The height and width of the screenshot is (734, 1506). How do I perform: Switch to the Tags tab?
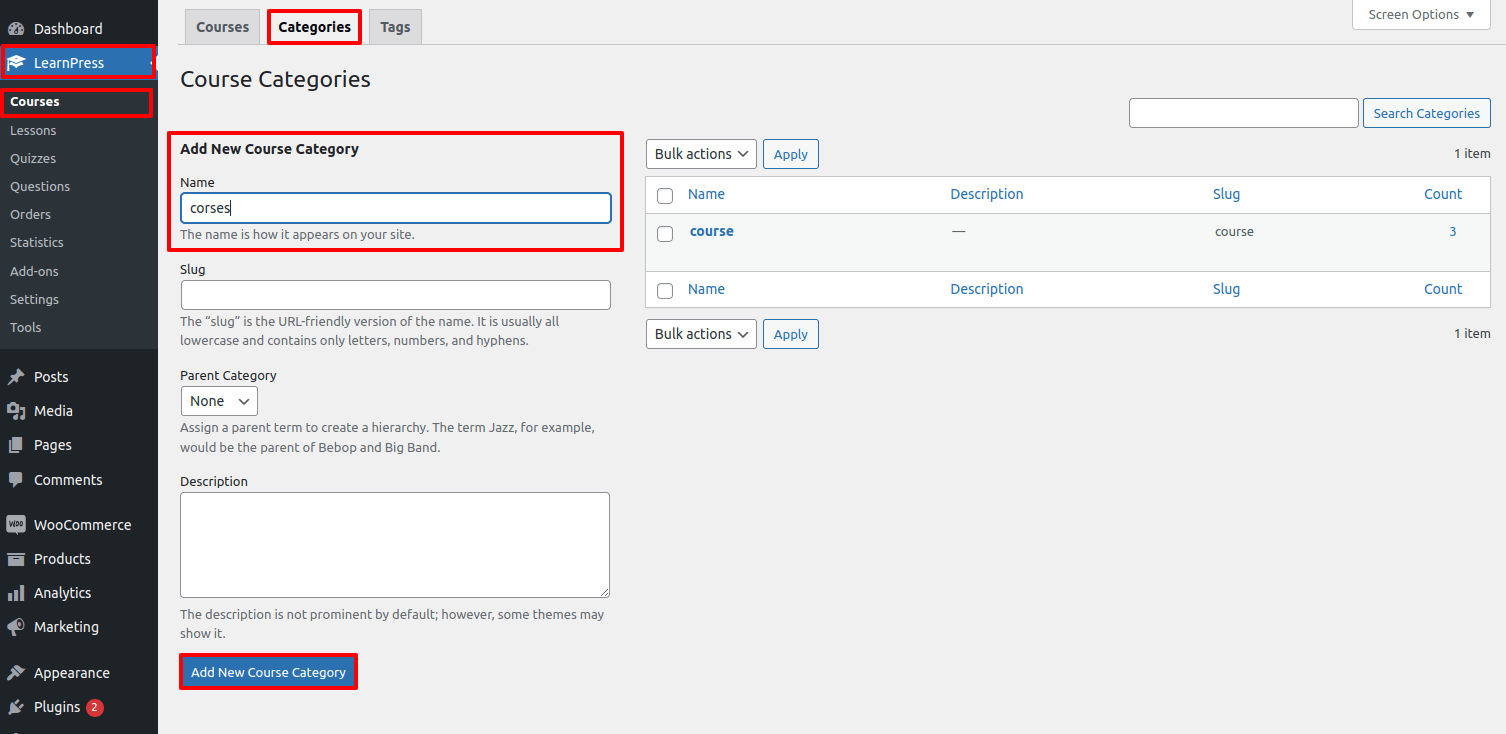tap(395, 27)
